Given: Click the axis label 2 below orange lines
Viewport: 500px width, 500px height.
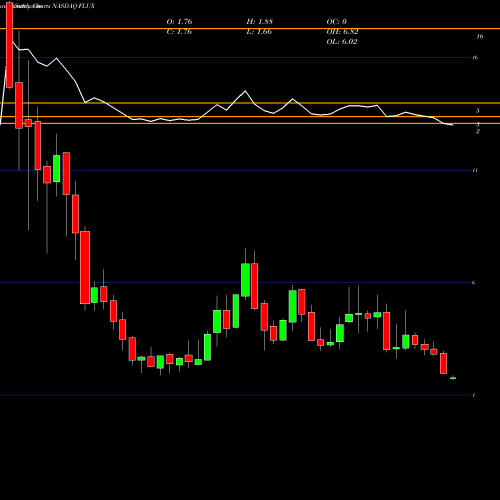Looking at the screenshot, I should [x=478, y=131].
